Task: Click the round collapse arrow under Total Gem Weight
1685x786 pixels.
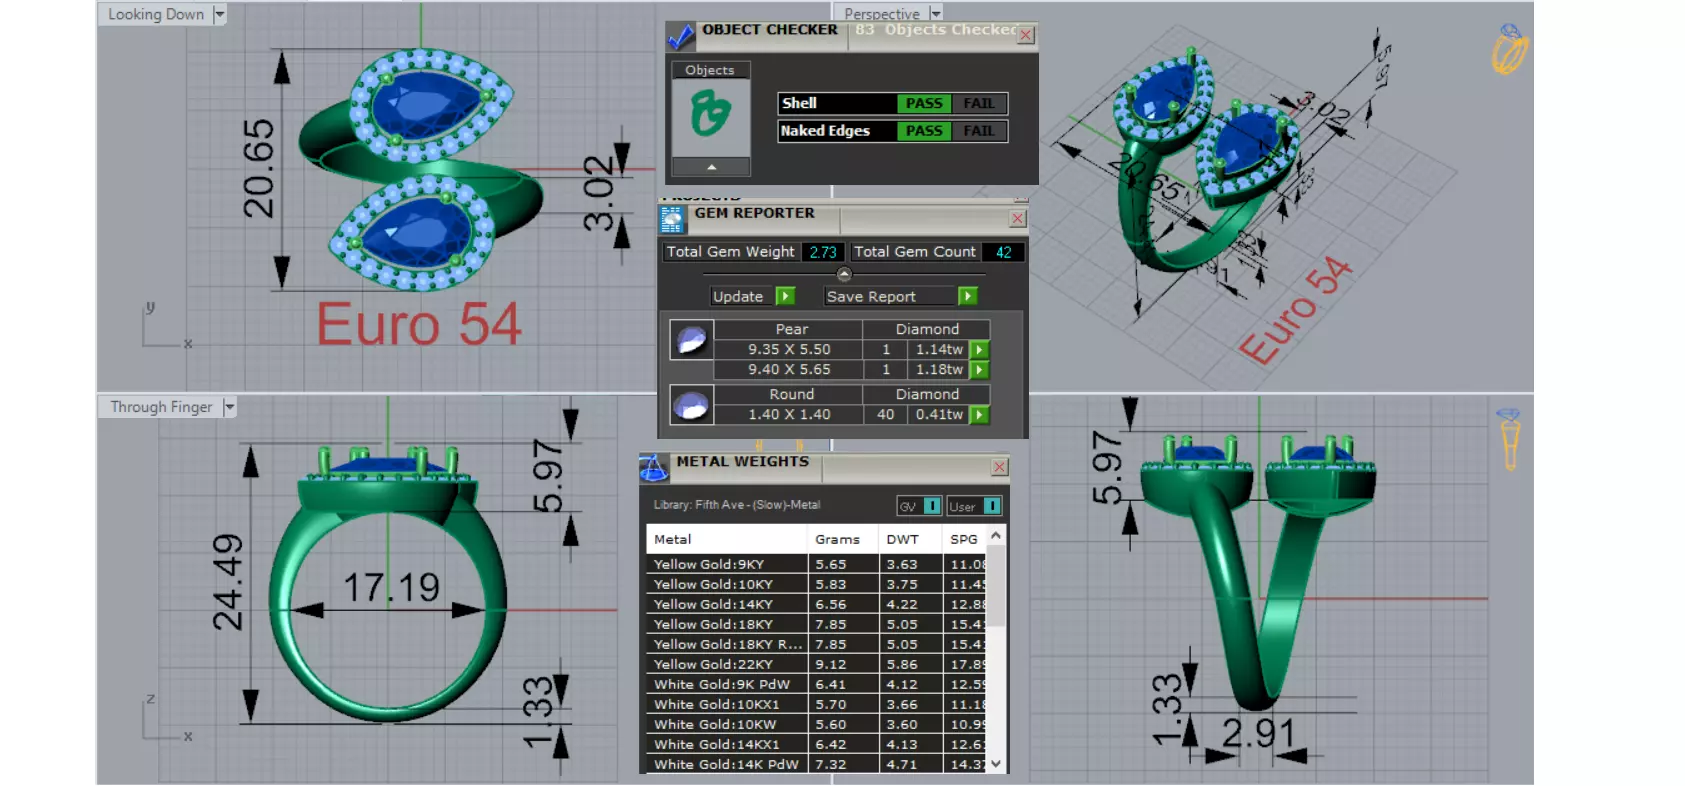Action: tap(844, 274)
